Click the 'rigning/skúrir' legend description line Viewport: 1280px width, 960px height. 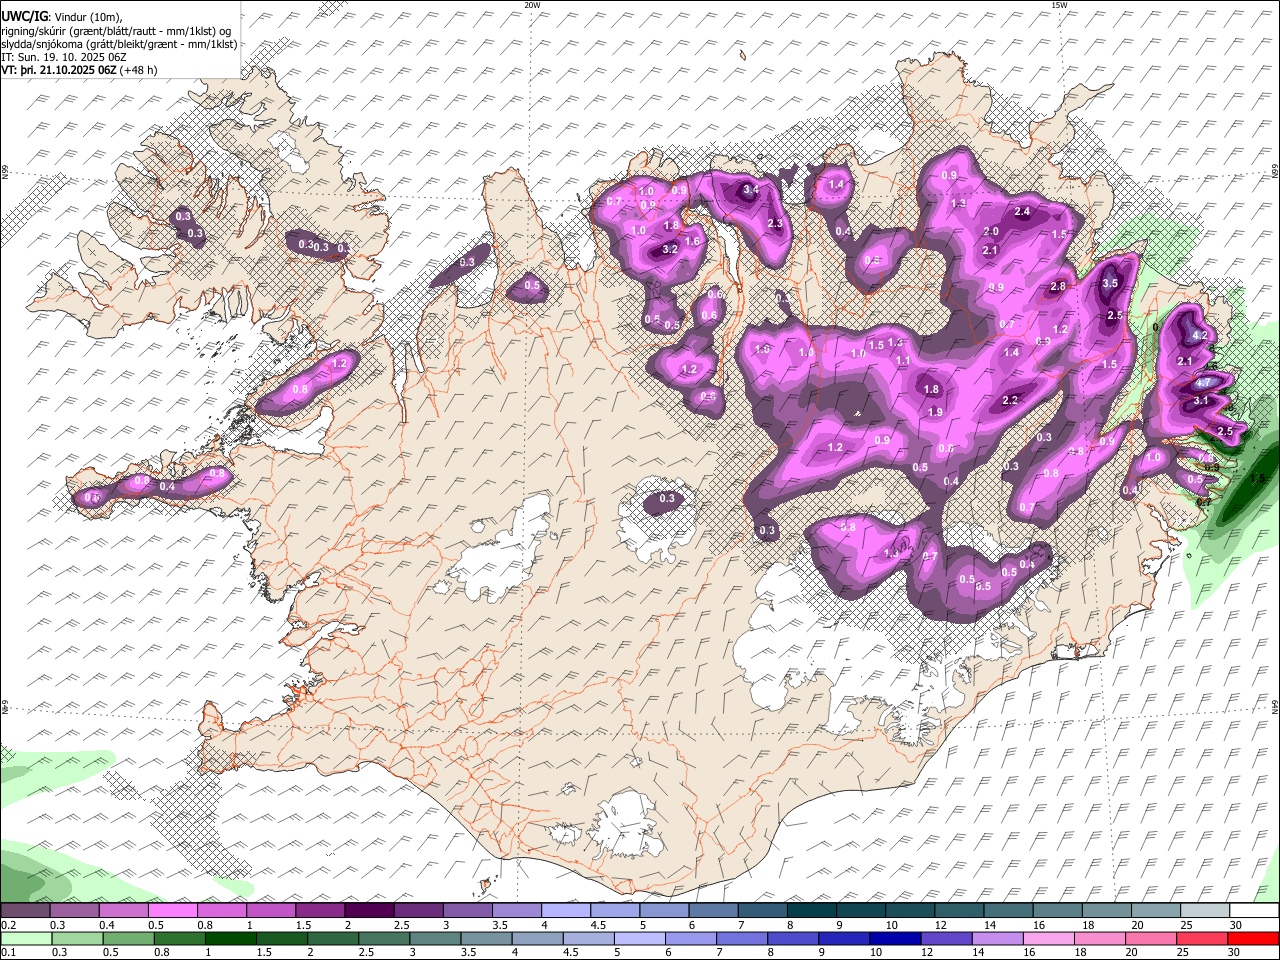[117, 31]
